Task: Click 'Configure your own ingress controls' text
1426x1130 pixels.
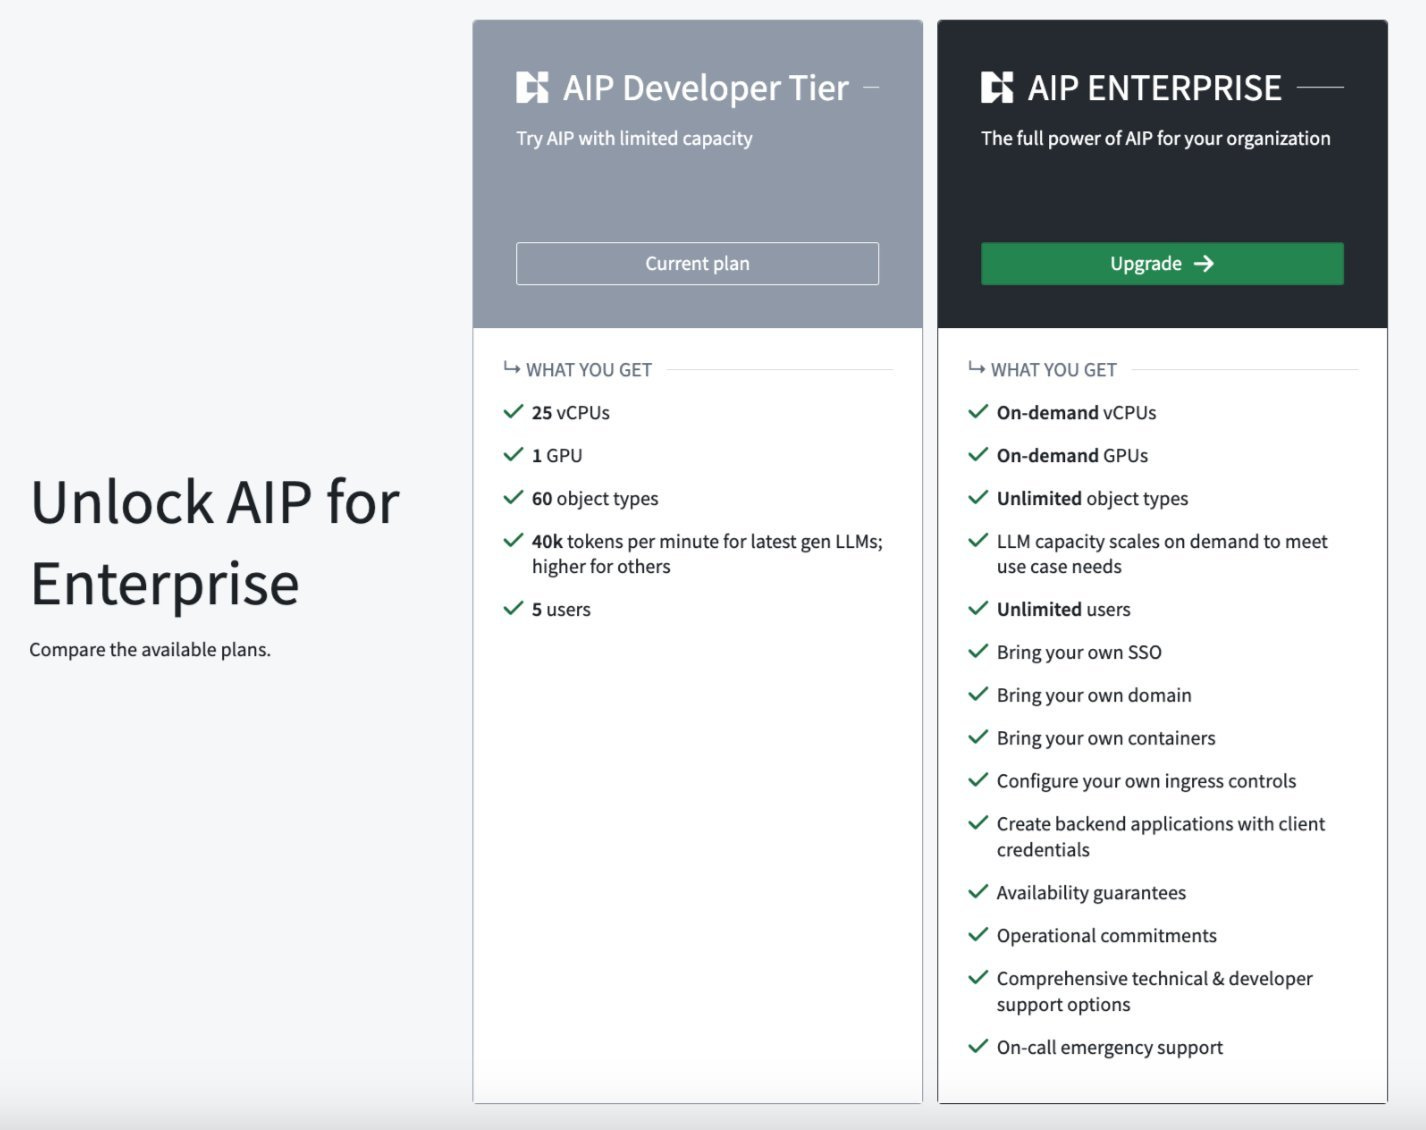Action: click(1146, 782)
